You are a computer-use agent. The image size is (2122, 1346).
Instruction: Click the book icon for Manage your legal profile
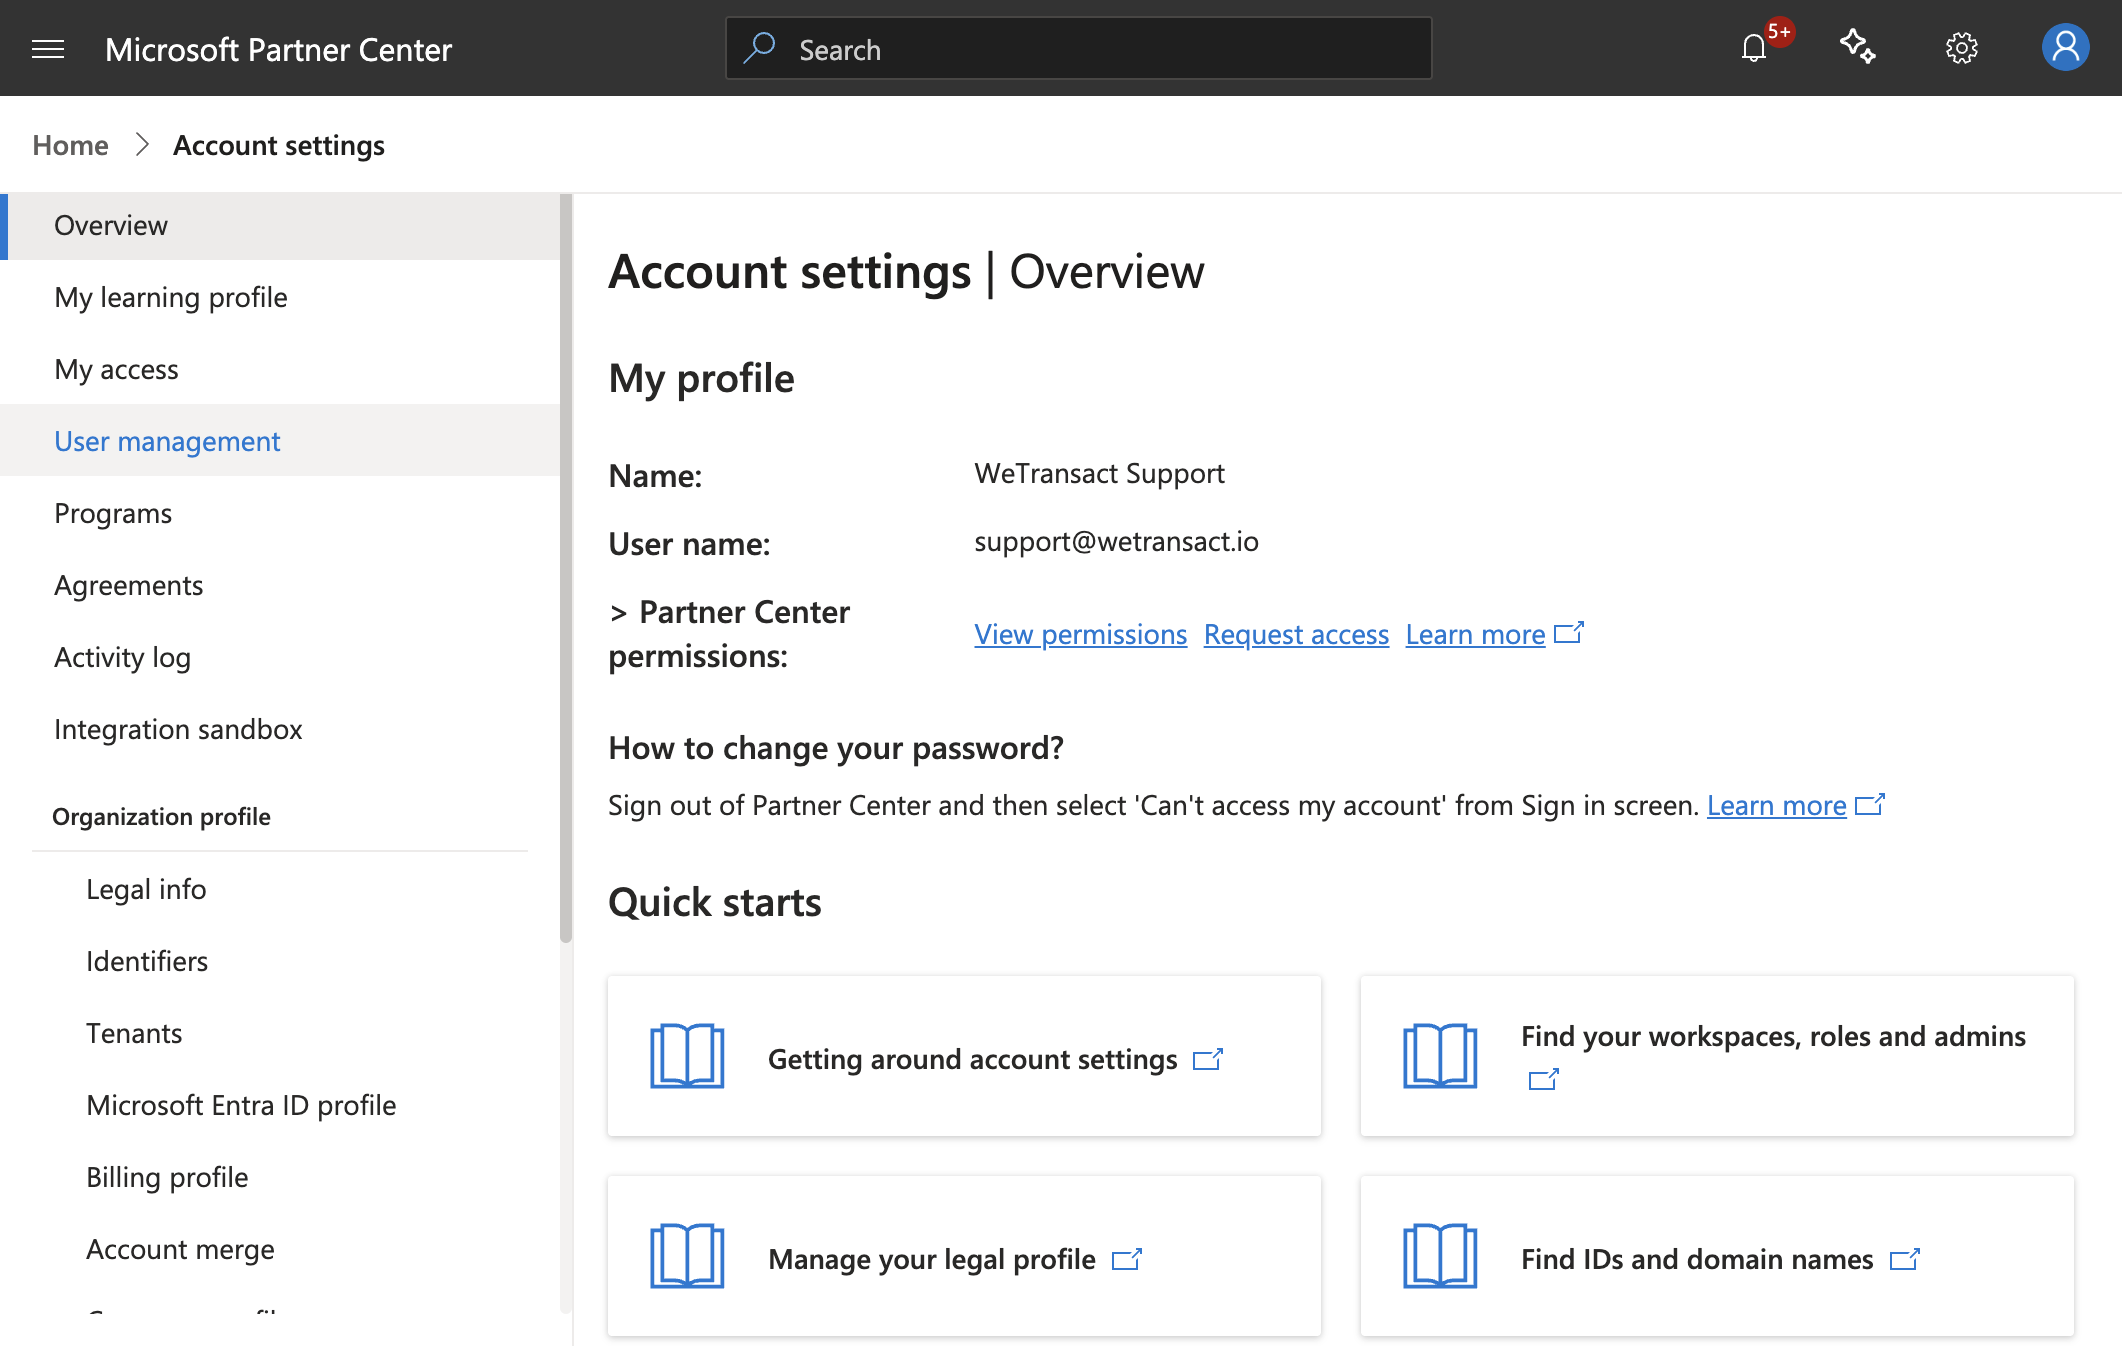tap(687, 1256)
